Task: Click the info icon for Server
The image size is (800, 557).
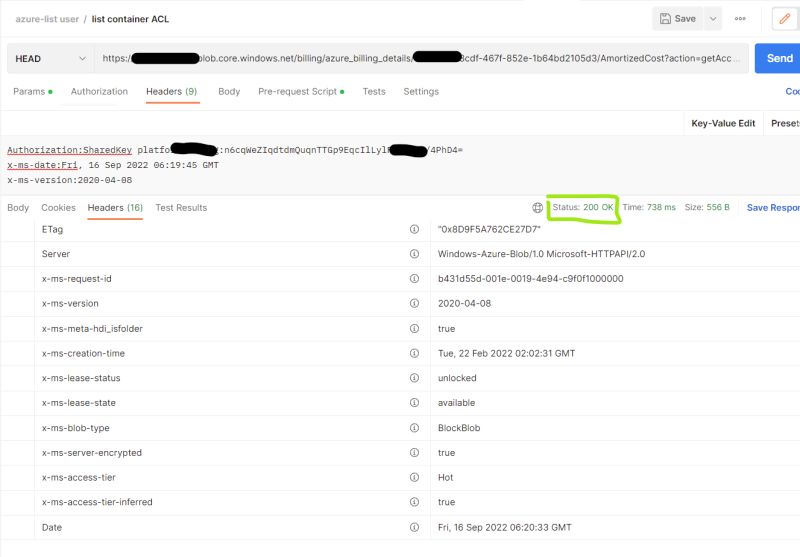Action: tap(414, 254)
